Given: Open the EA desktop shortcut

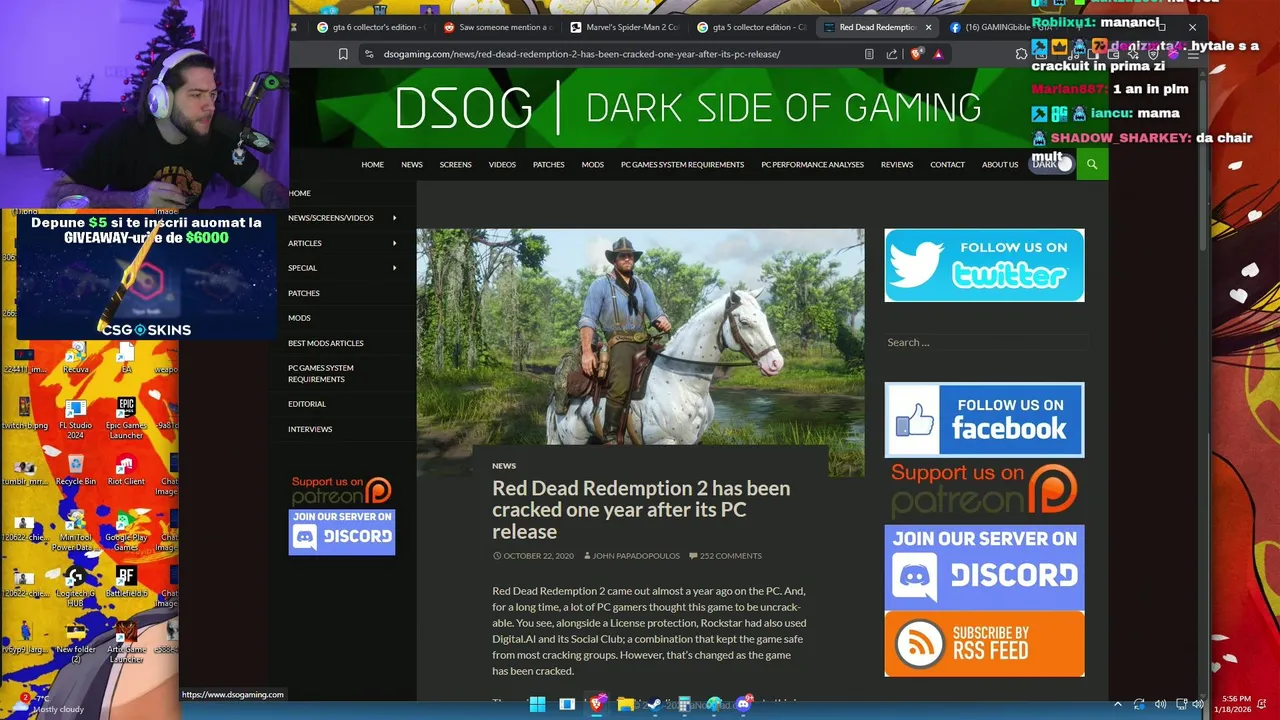Looking at the screenshot, I should pyautogui.click(x=126, y=358).
